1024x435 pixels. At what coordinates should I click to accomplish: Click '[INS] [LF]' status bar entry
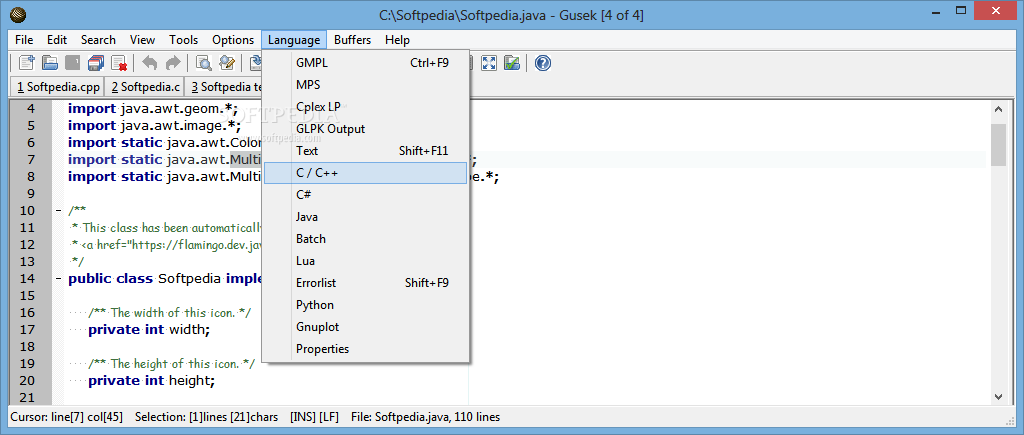coord(314,417)
